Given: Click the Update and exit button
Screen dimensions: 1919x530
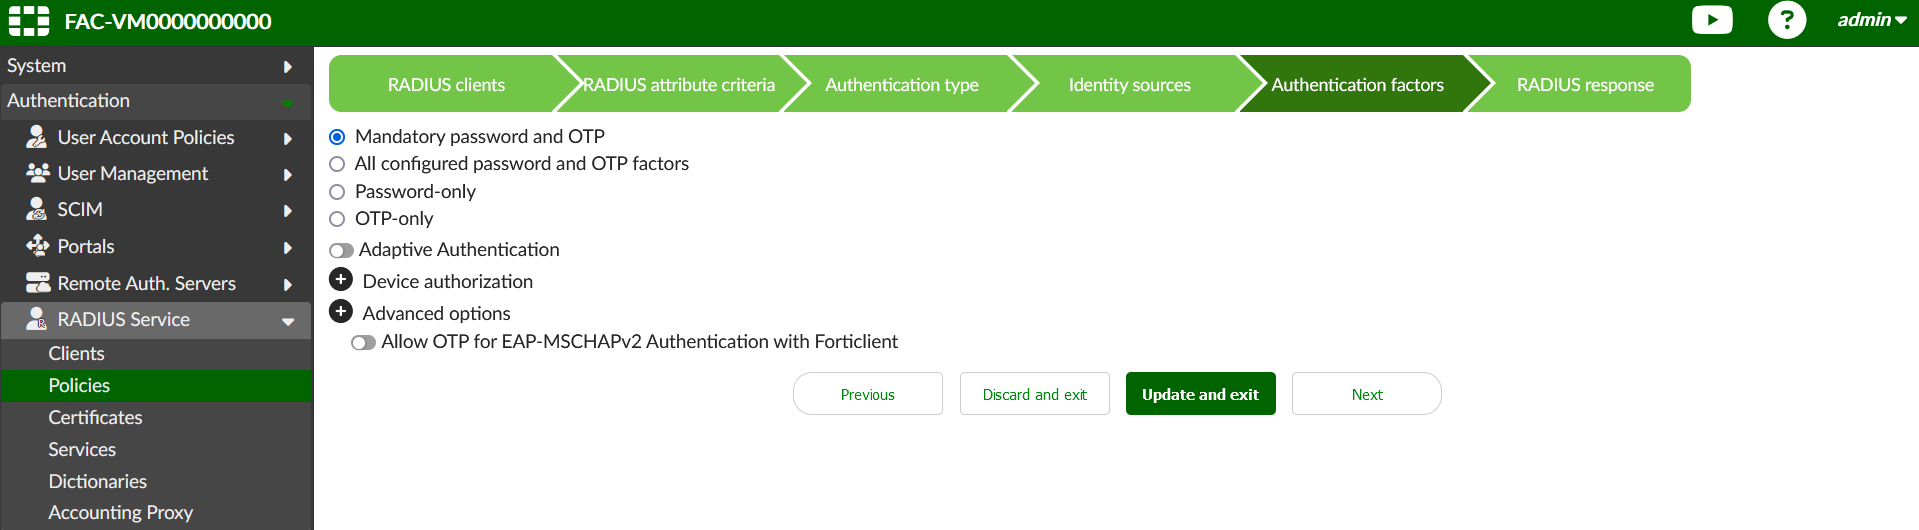Looking at the screenshot, I should [1200, 394].
